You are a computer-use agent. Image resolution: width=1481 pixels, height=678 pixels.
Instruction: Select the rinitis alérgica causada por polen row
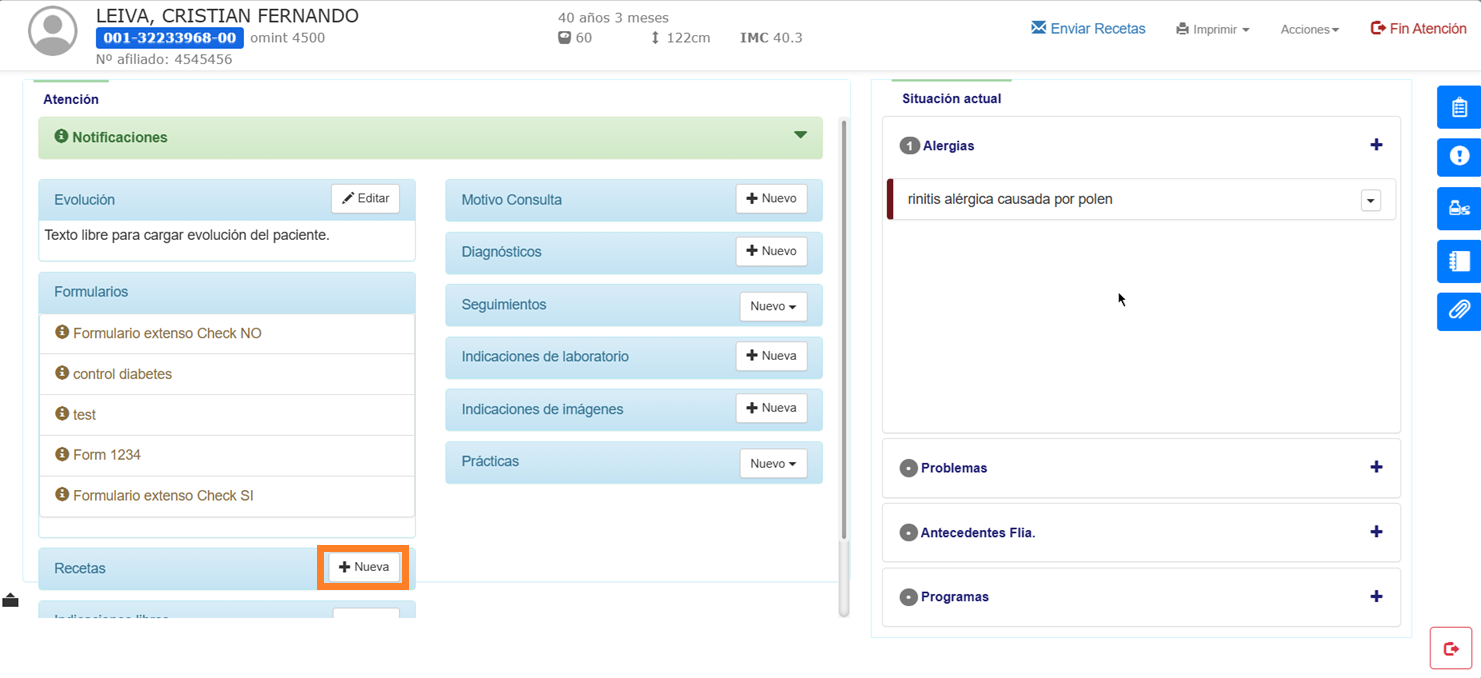click(1141, 199)
